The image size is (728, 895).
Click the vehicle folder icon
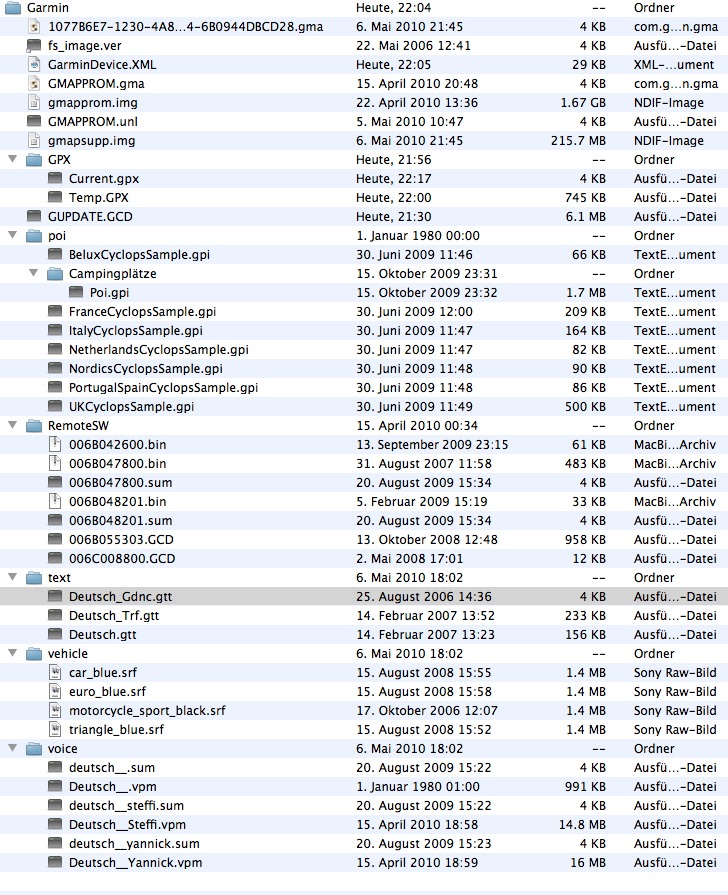click(34, 654)
